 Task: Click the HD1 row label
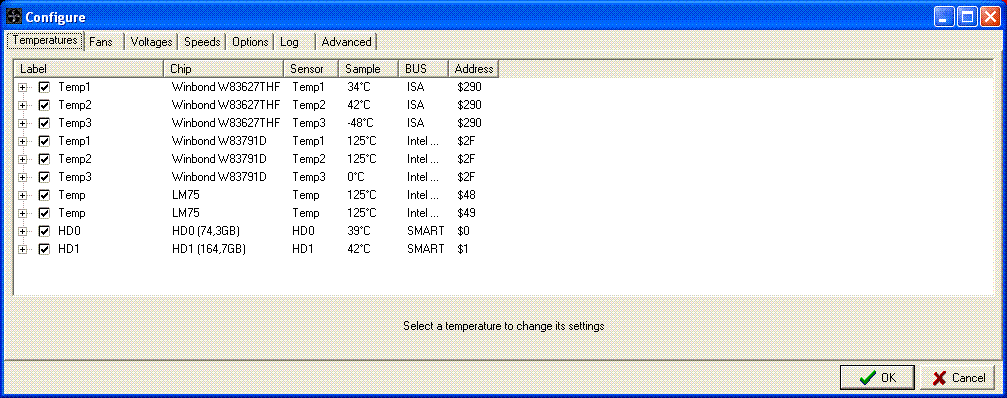[68, 248]
